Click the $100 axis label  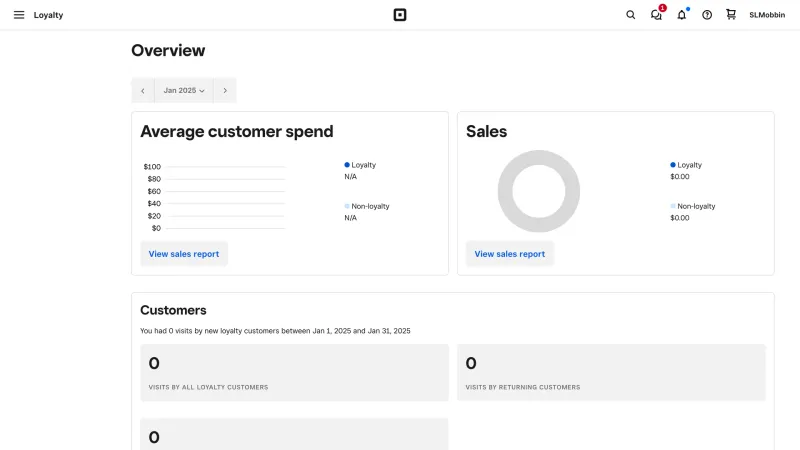pos(152,167)
